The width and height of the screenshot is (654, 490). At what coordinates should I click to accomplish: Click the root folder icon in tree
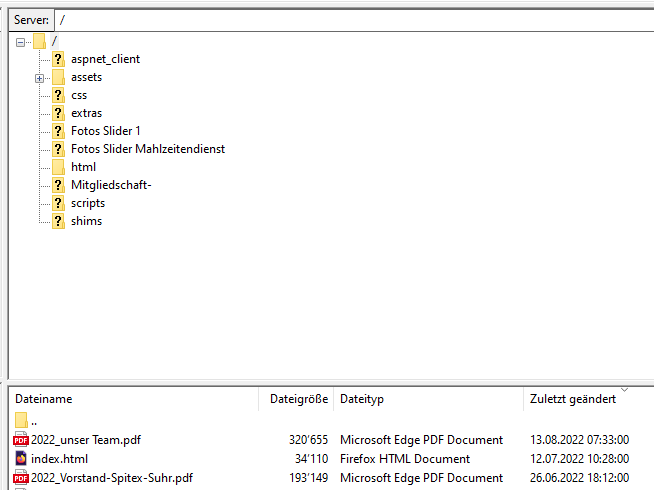[39, 41]
